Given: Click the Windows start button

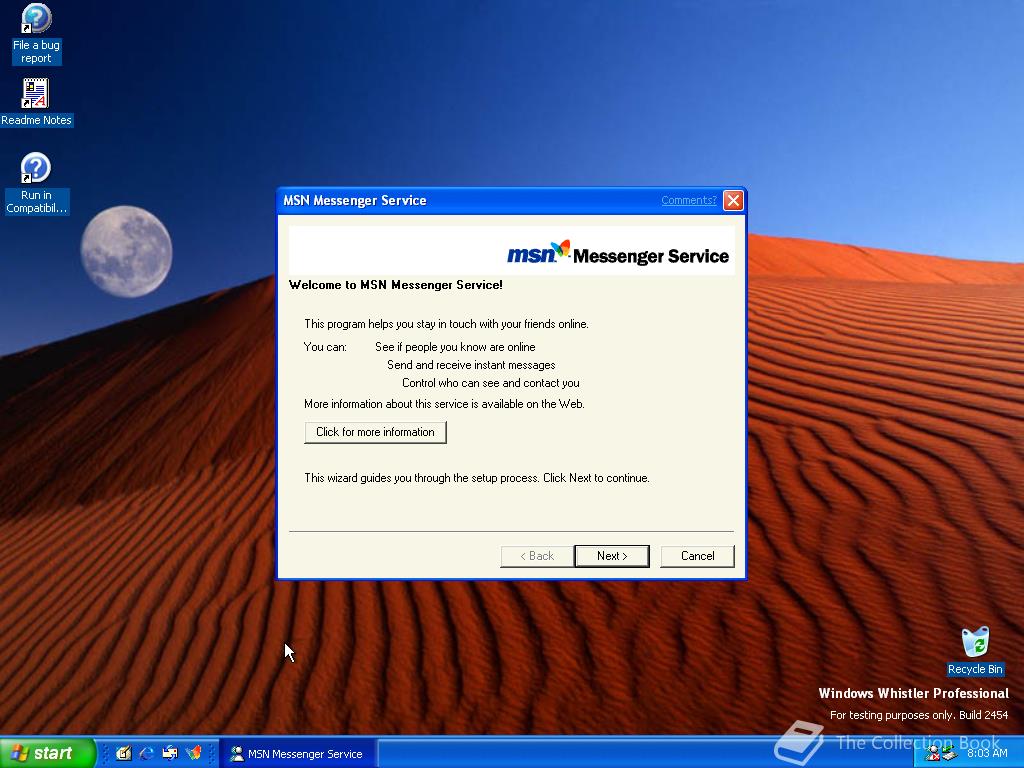Looking at the screenshot, I should (x=47, y=753).
